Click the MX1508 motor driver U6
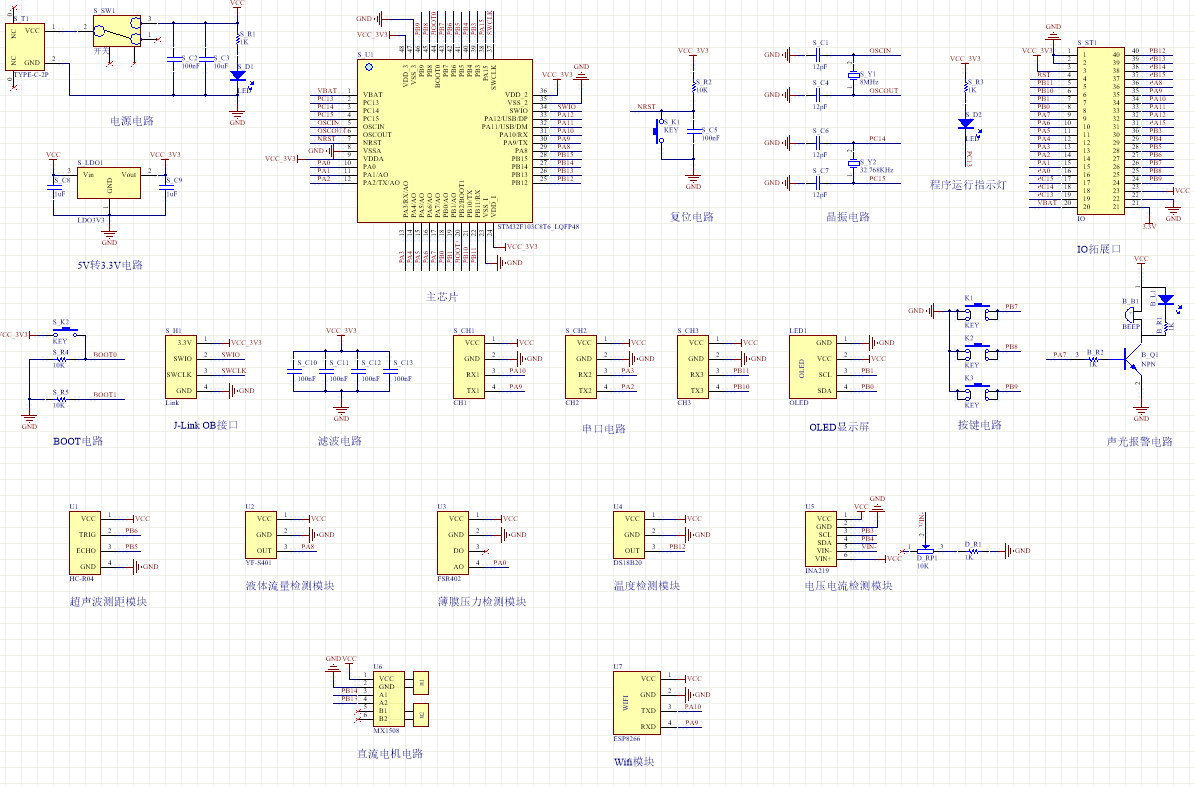Screen dimensions: 1195x786 389,699
